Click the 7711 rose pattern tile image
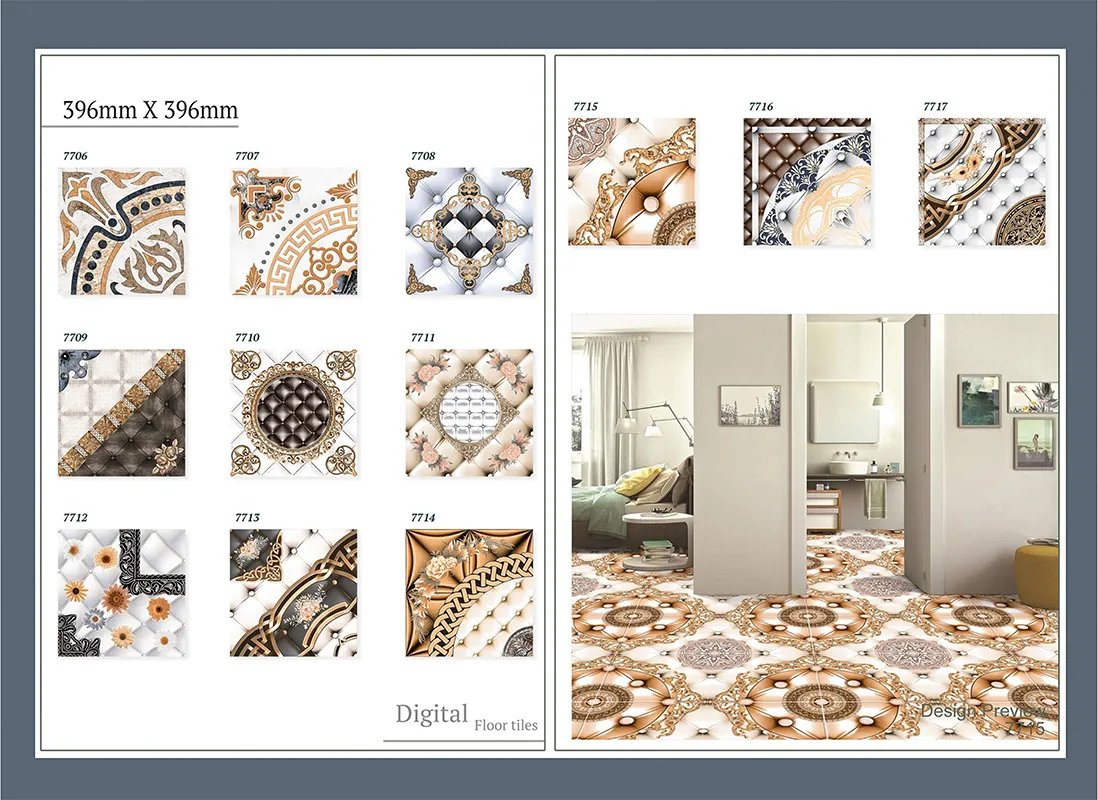Viewport: 1098px width, 800px height. (x=469, y=412)
